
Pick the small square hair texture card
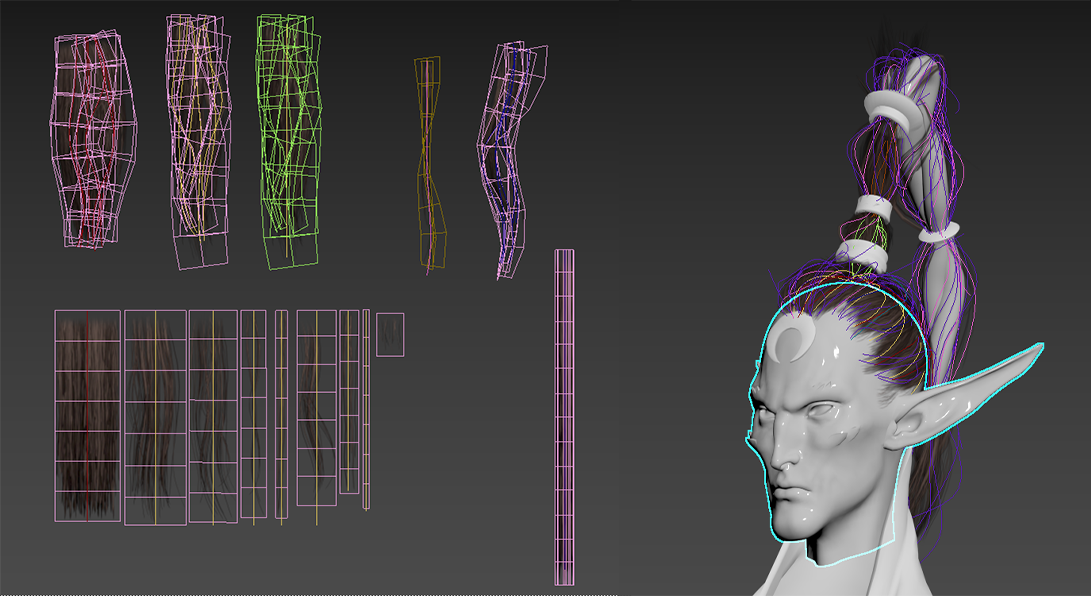390,335
